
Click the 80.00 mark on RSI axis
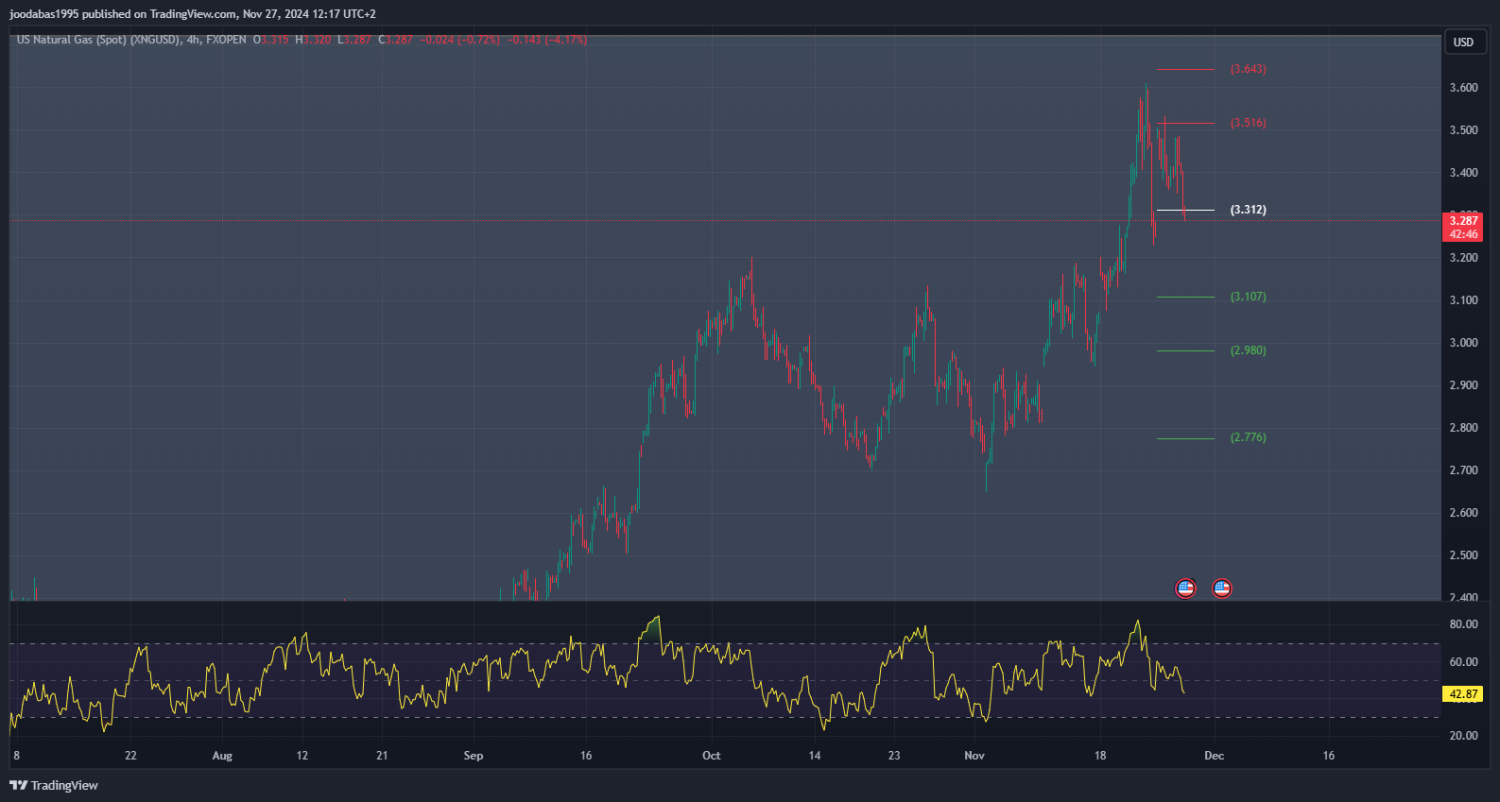(1462, 625)
